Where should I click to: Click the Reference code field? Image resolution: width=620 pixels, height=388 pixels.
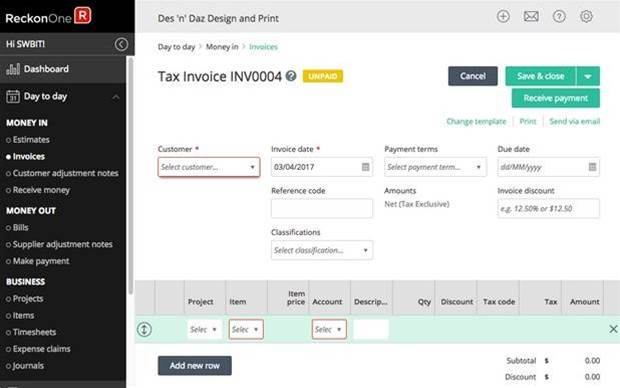pyautogui.click(x=322, y=208)
